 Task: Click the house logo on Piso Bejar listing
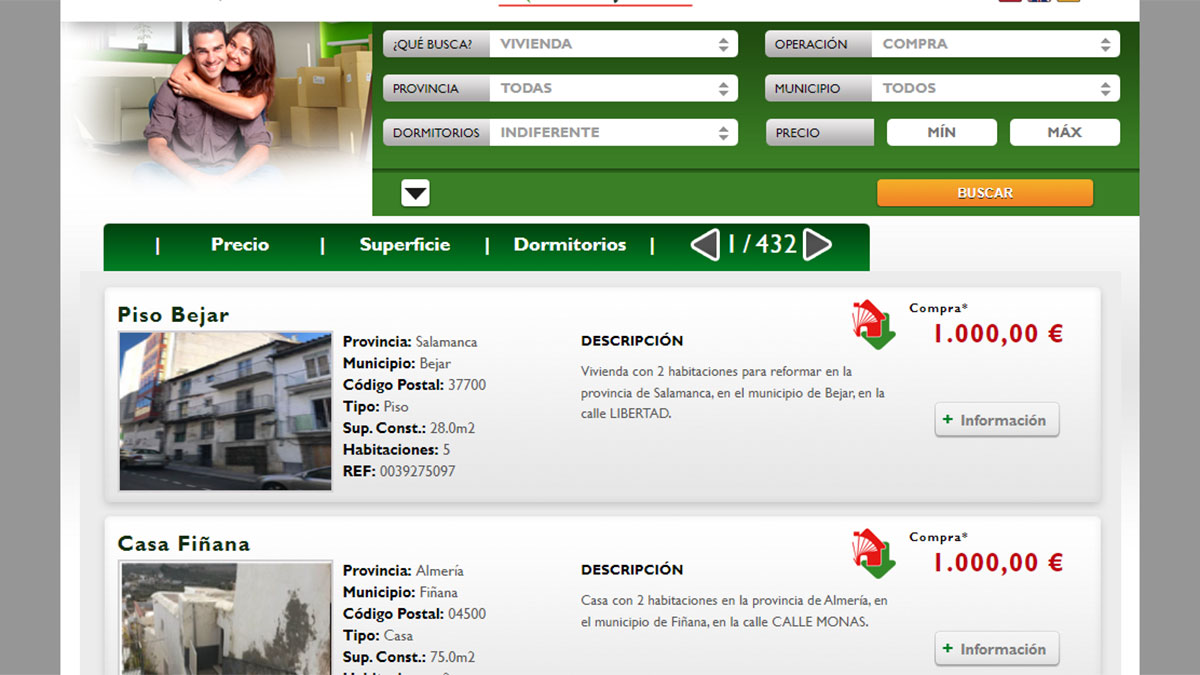[x=873, y=325]
